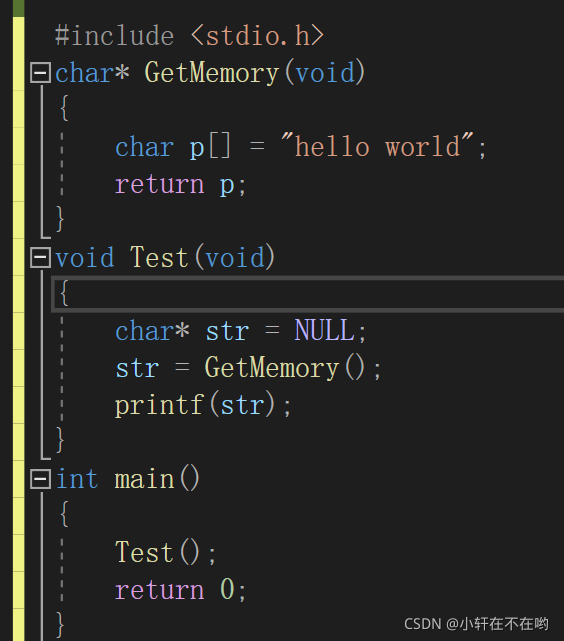564x641 pixels.
Task: Click the CSDN watermark text
Action: point(476,624)
